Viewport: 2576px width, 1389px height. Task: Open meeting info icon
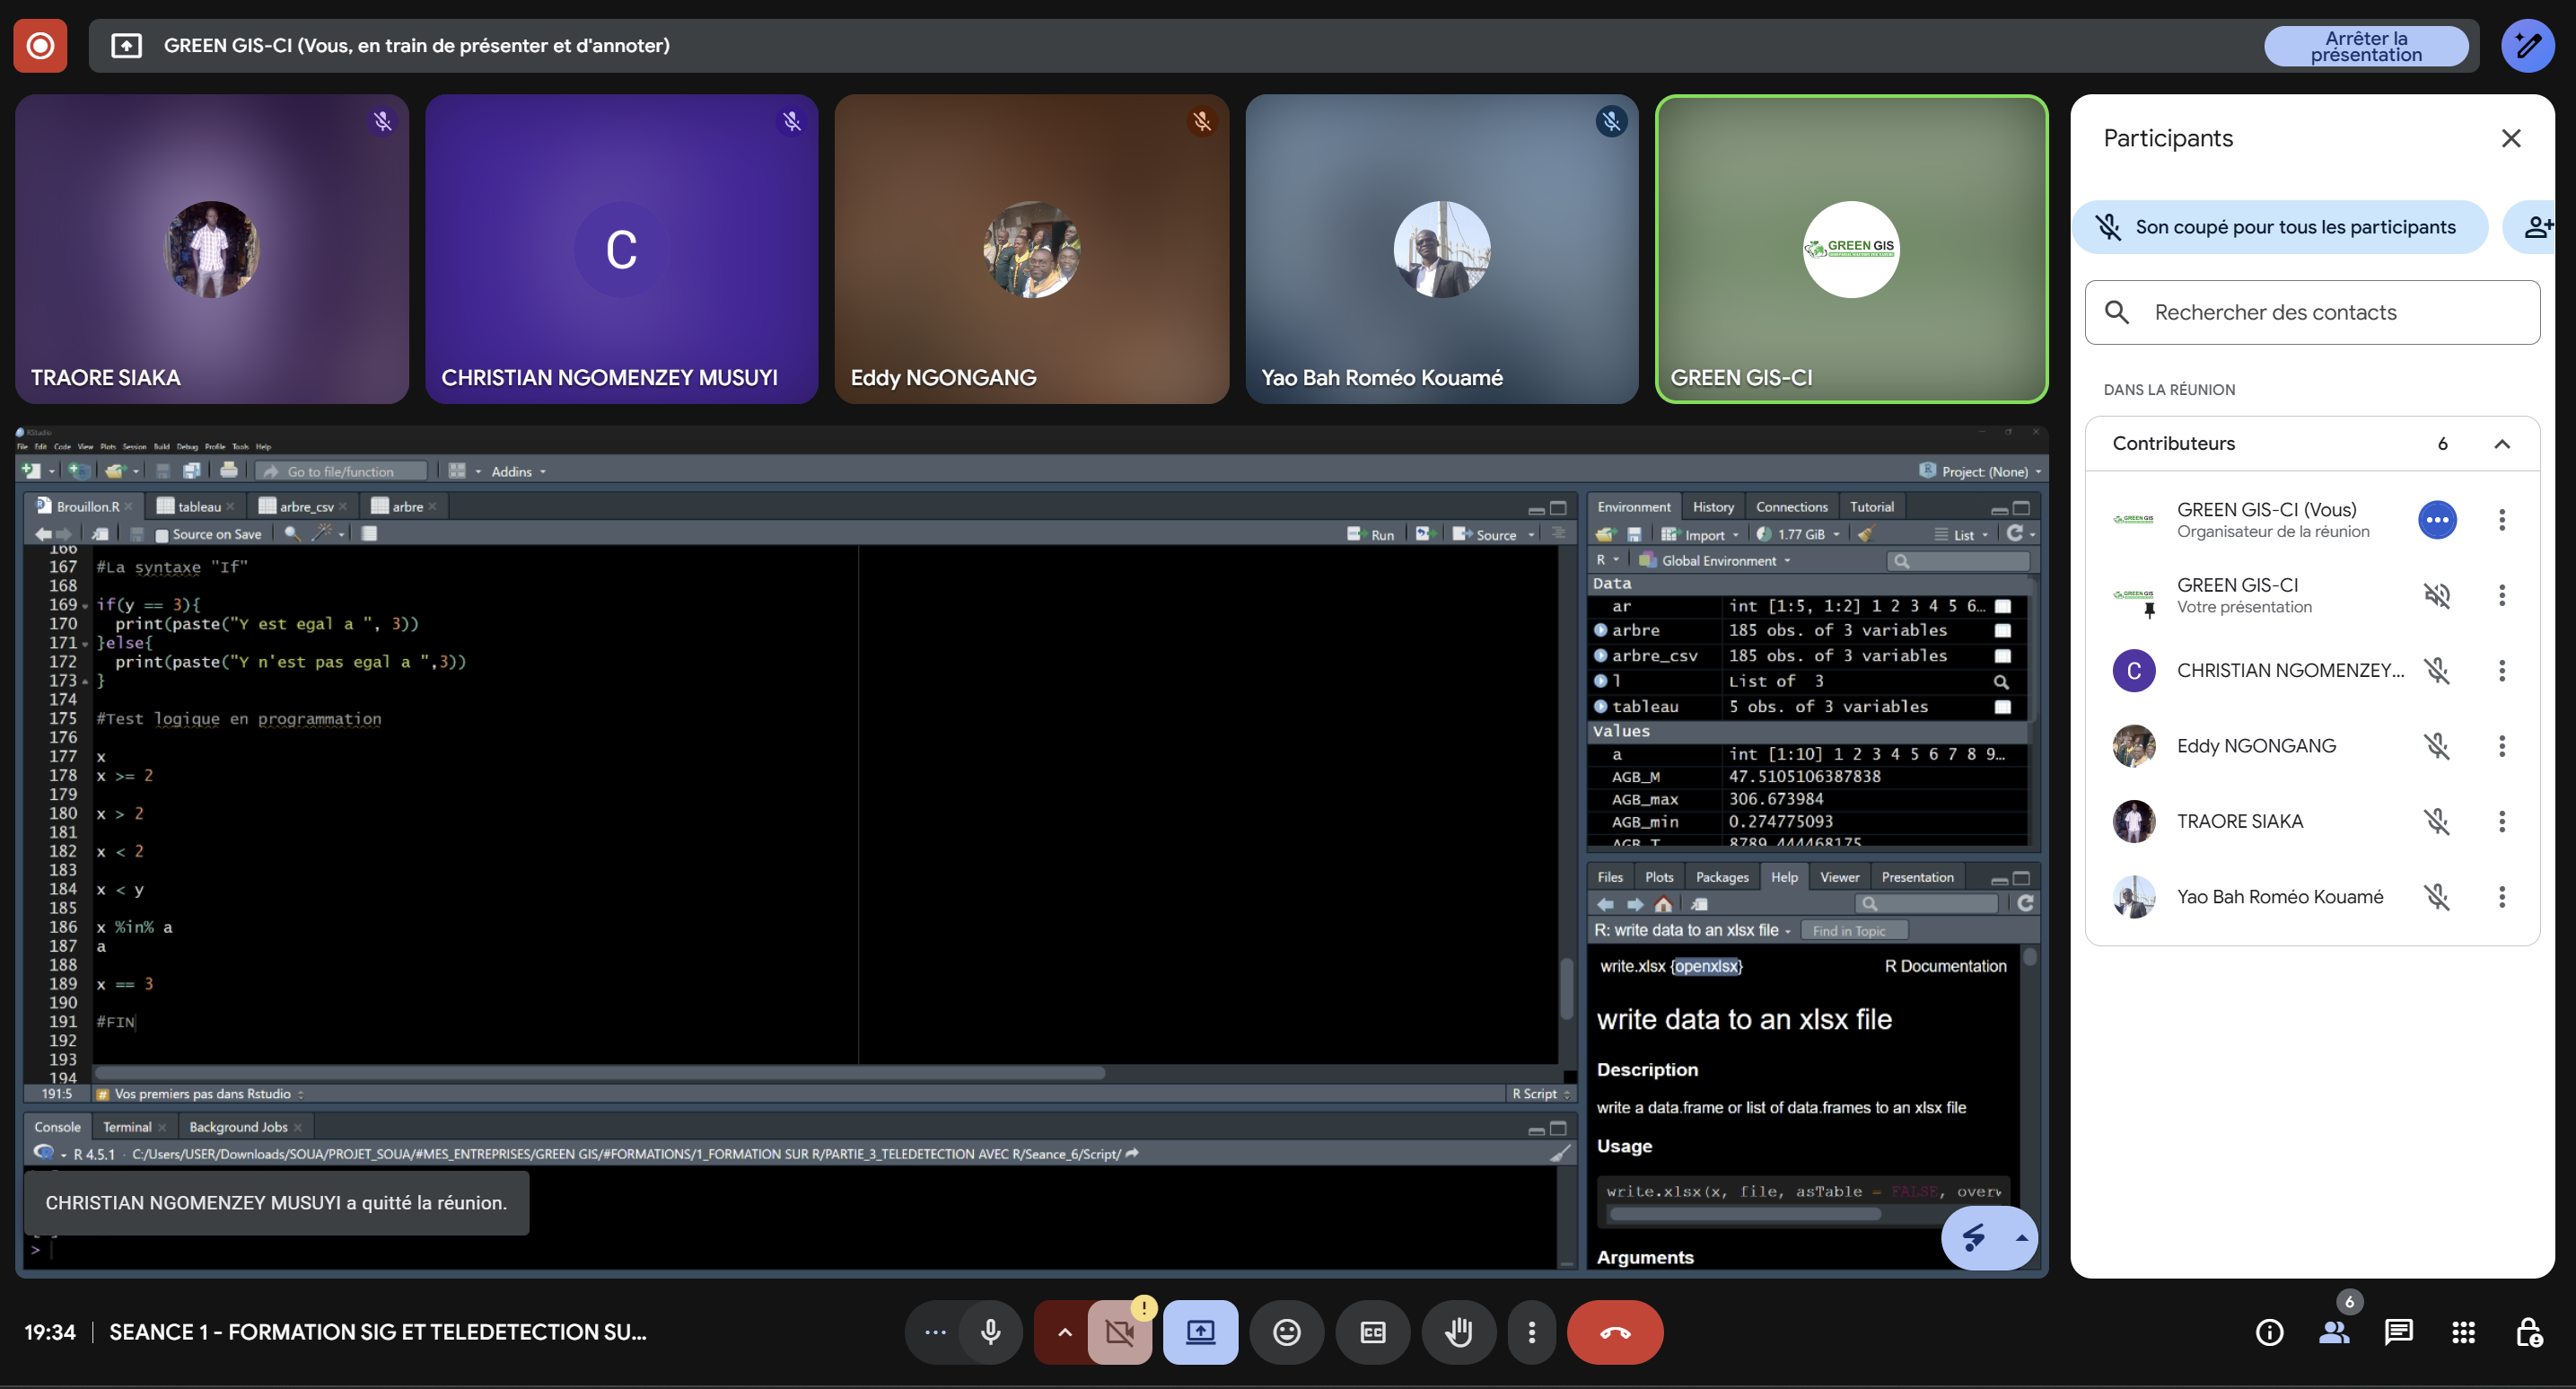(2269, 1332)
